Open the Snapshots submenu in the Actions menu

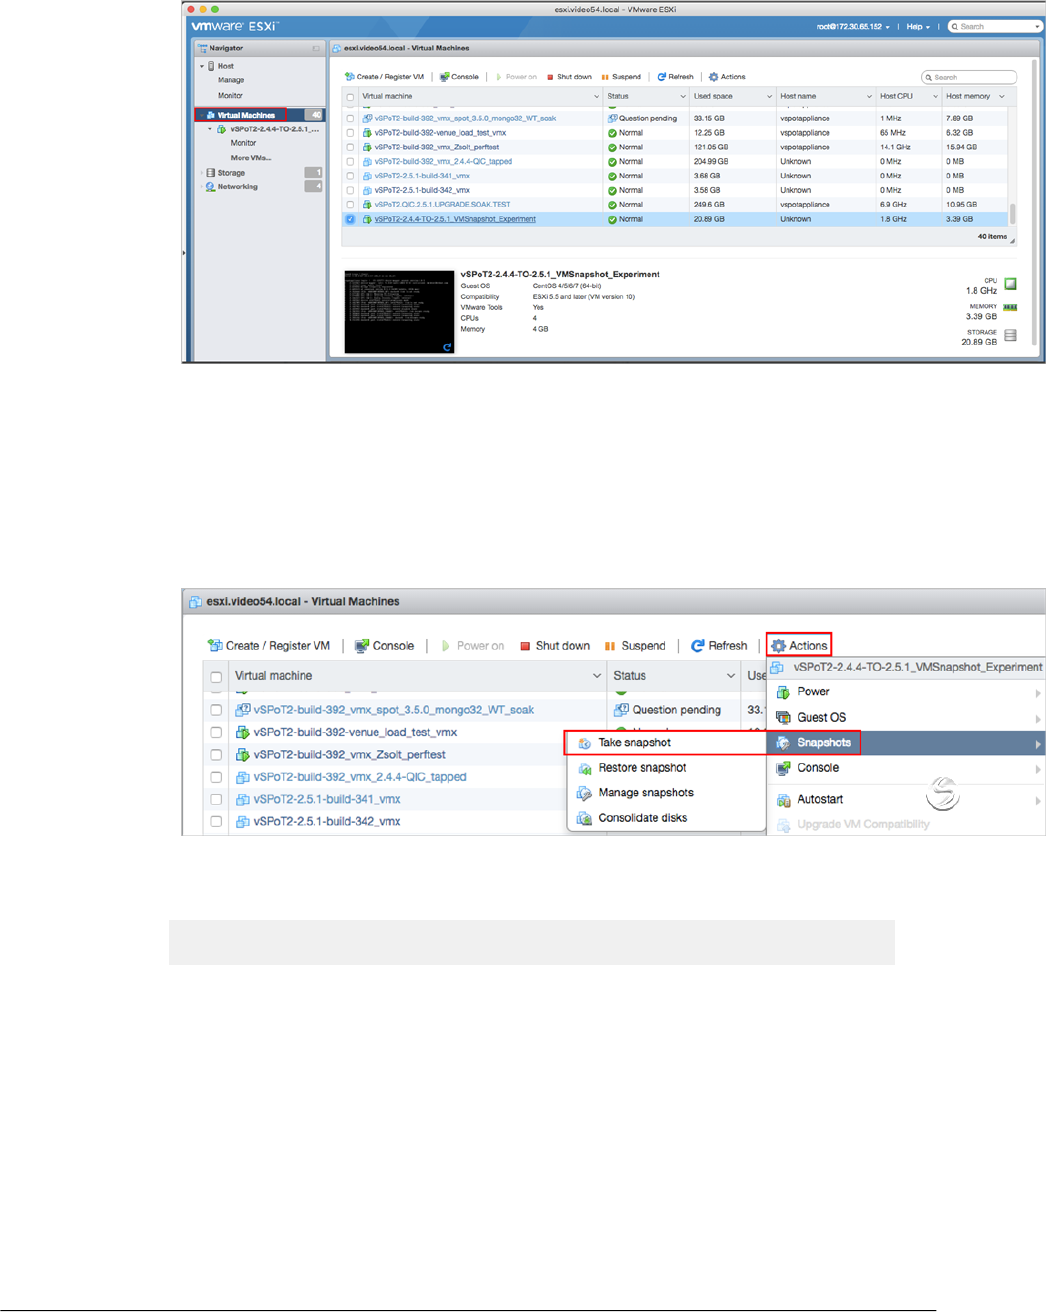[906, 743]
